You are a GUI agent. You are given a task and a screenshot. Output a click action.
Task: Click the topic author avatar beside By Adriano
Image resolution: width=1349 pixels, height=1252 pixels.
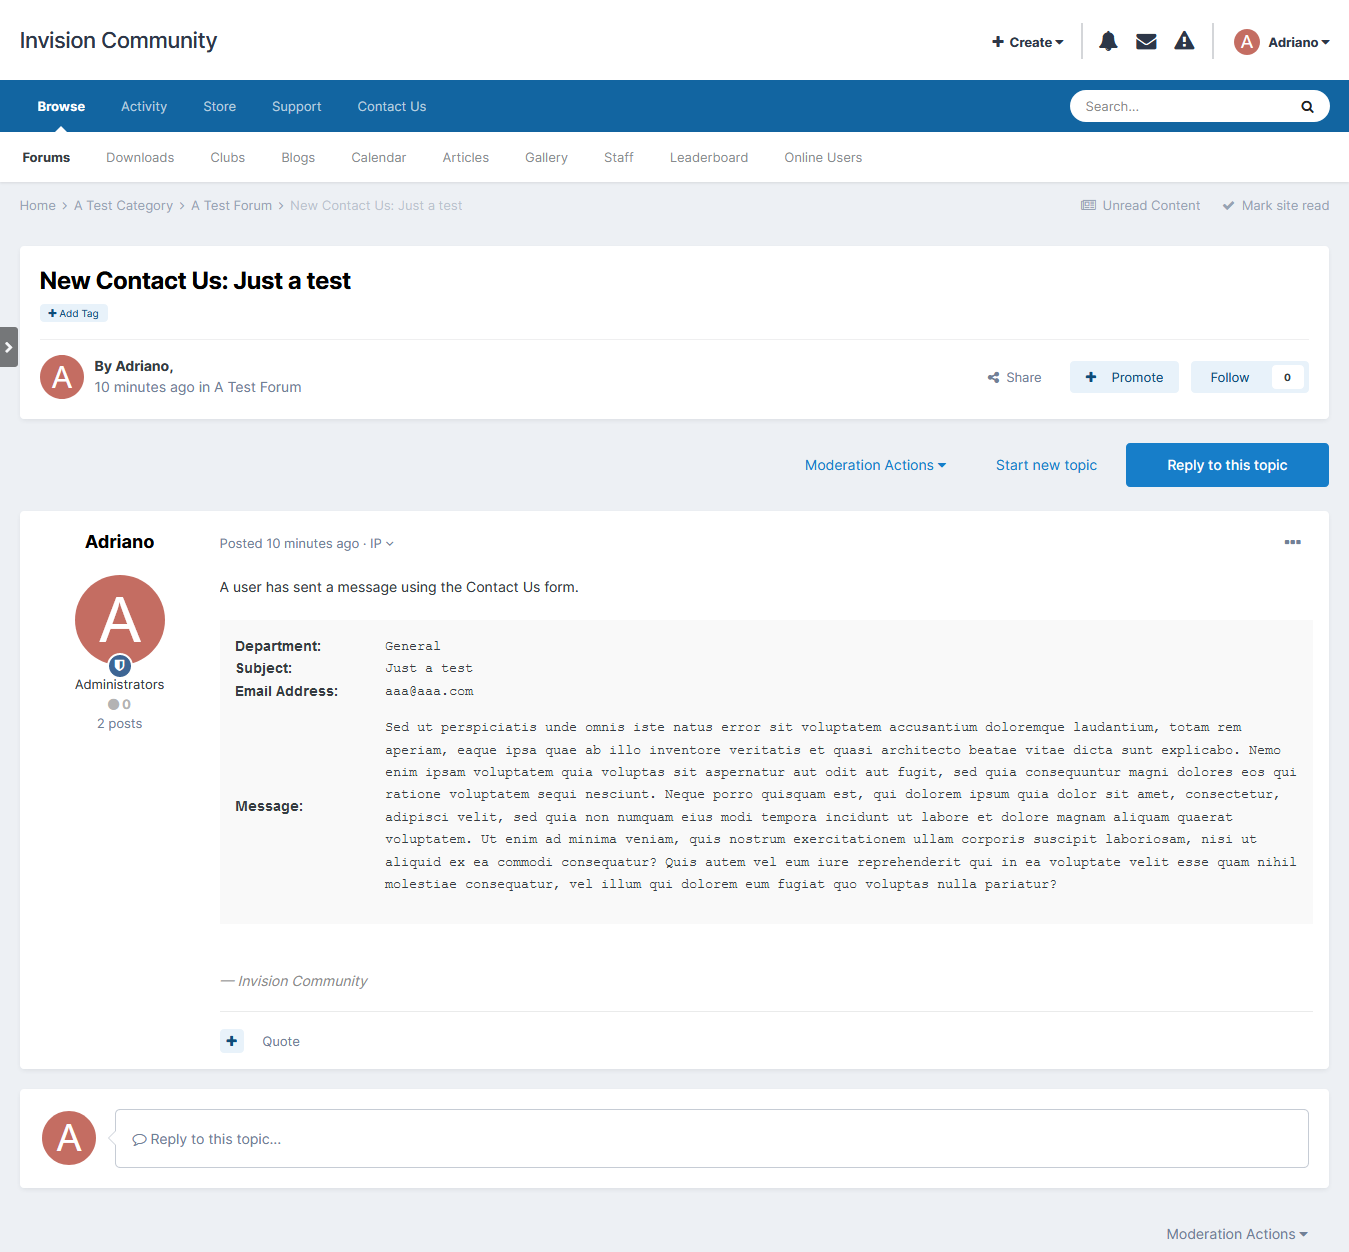click(x=62, y=377)
